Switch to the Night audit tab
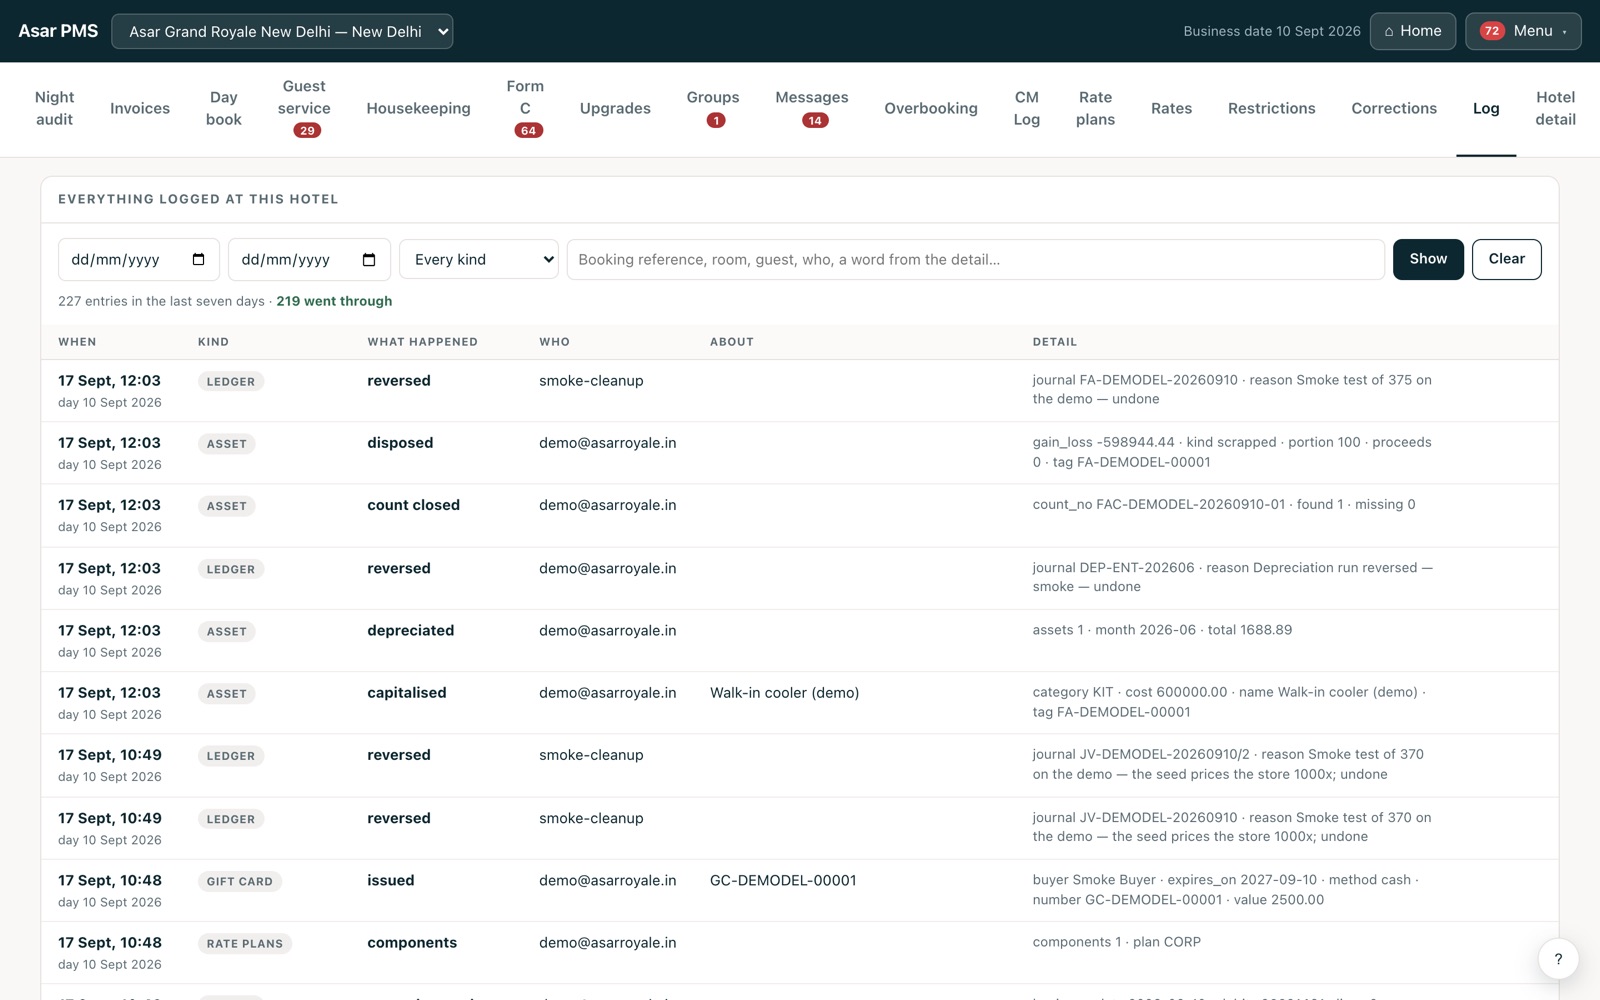Image resolution: width=1600 pixels, height=1000 pixels. pos(54,108)
